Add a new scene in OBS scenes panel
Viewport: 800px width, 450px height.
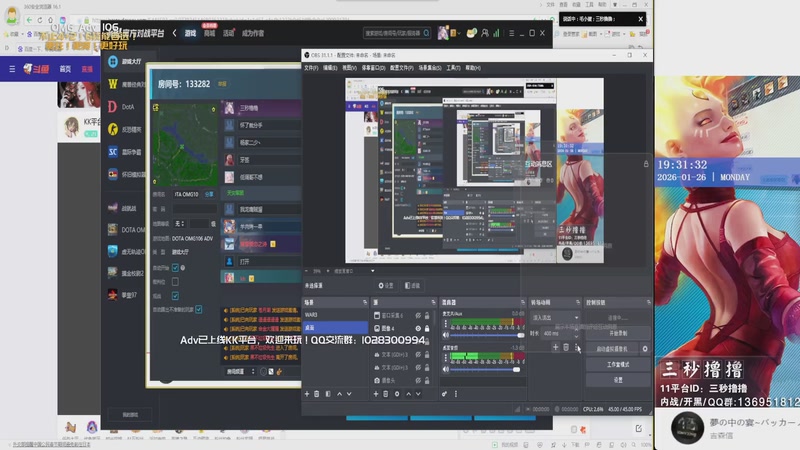(x=307, y=394)
